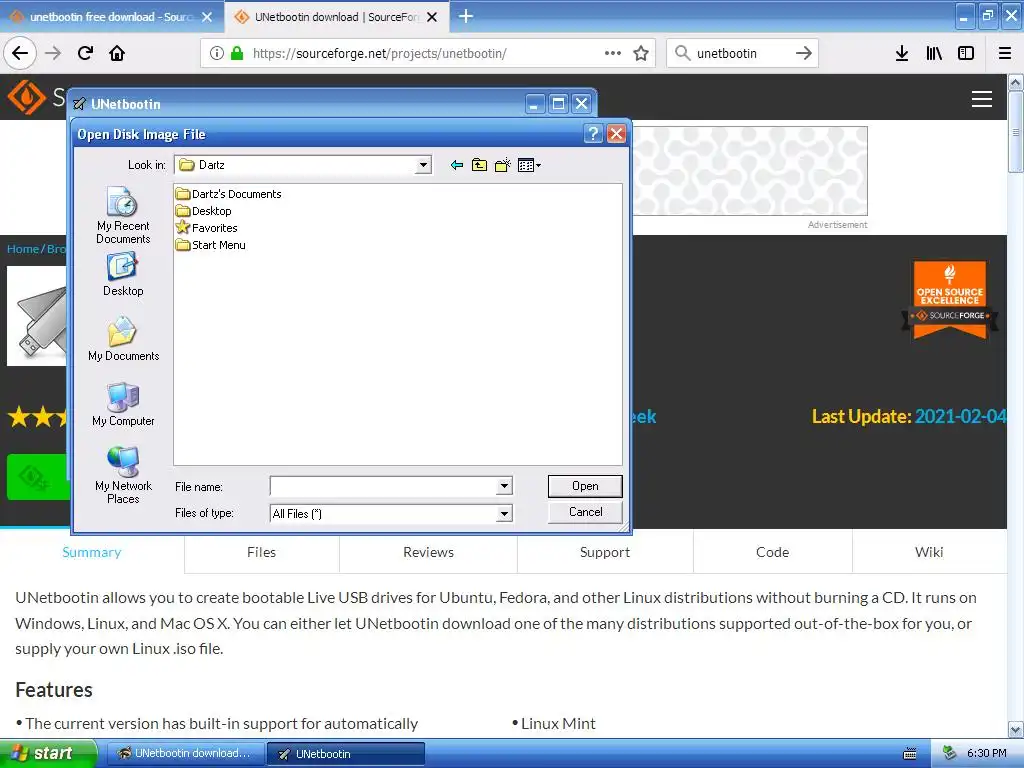The image size is (1024, 768).
Task: Close the Open Disk Image File dialog
Action: (616, 134)
